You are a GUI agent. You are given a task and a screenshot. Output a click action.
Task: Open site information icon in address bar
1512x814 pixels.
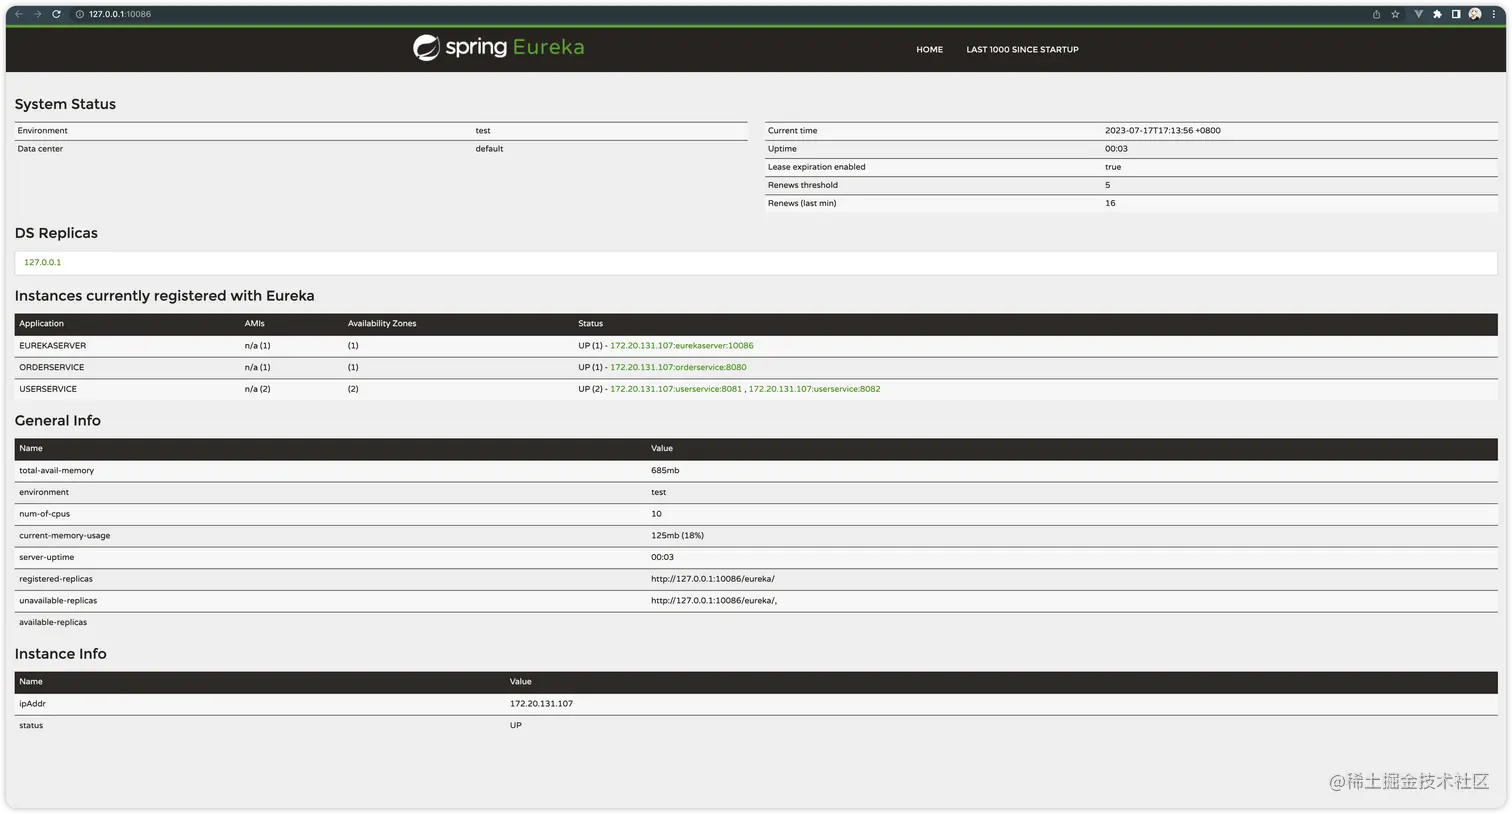click(80, 14)
